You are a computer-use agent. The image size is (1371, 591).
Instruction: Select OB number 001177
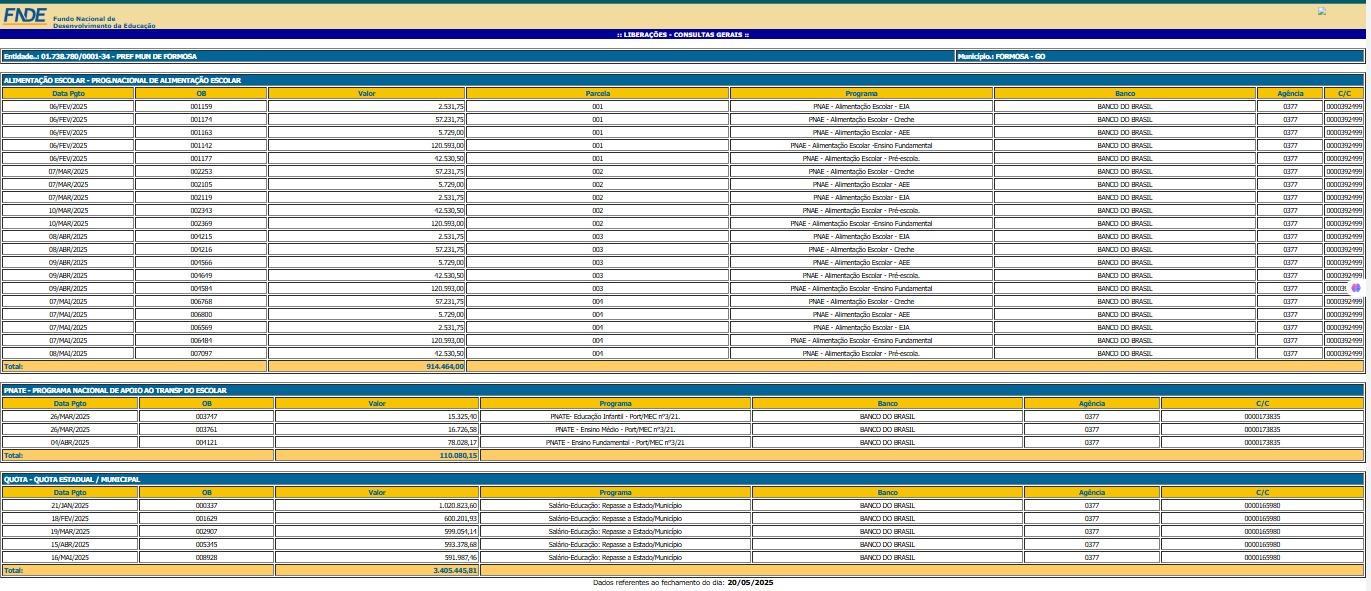coord(201,158)
